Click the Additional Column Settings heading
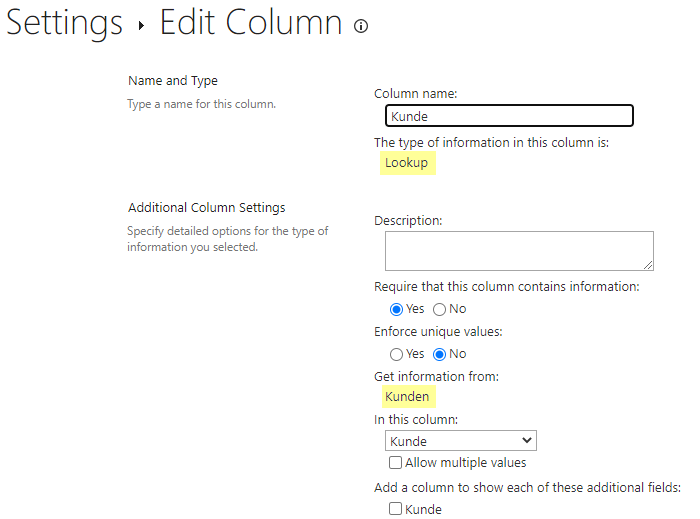 (207, 208)
